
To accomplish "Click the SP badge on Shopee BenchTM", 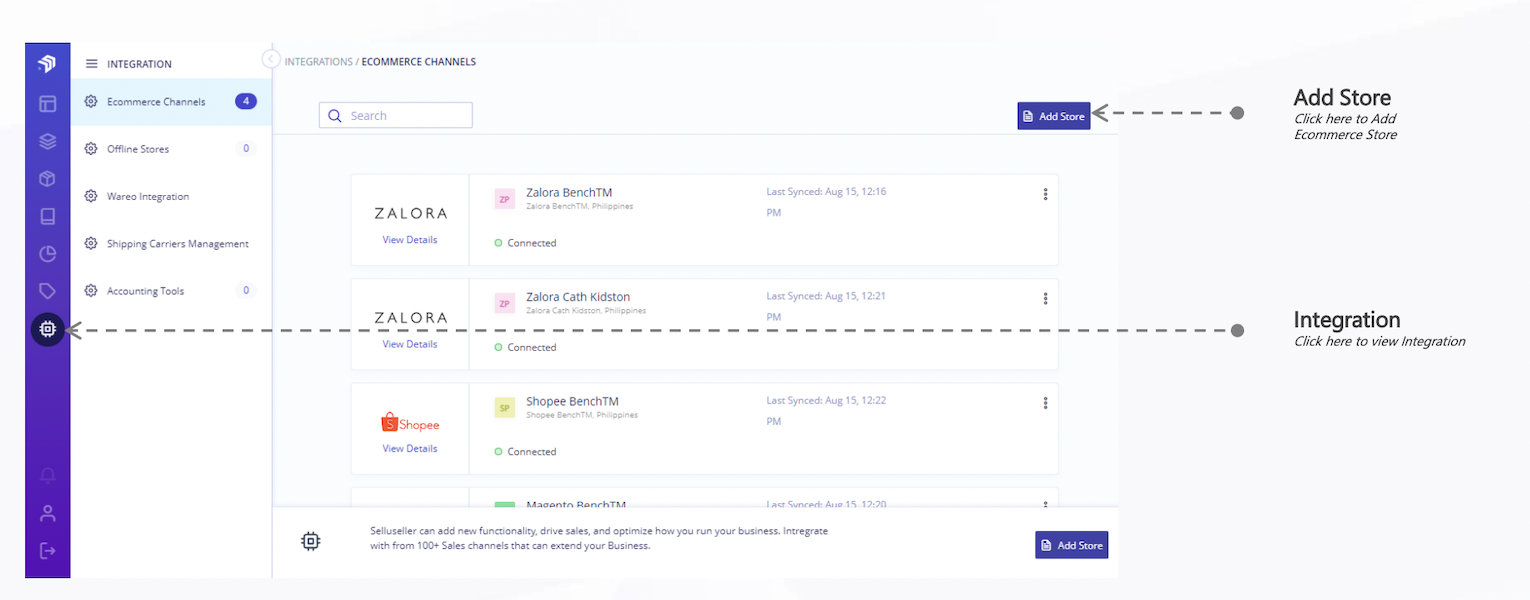I will 505,407.
